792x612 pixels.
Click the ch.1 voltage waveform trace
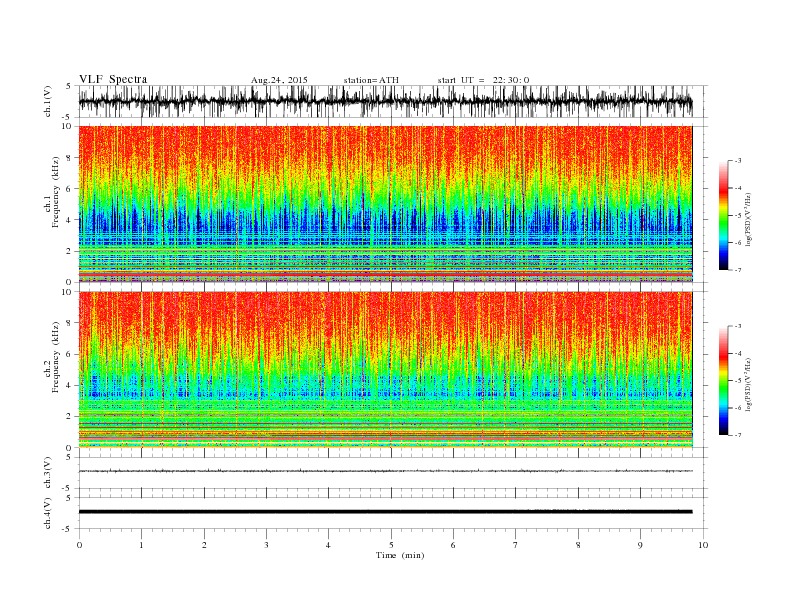[x=385, y=101]
